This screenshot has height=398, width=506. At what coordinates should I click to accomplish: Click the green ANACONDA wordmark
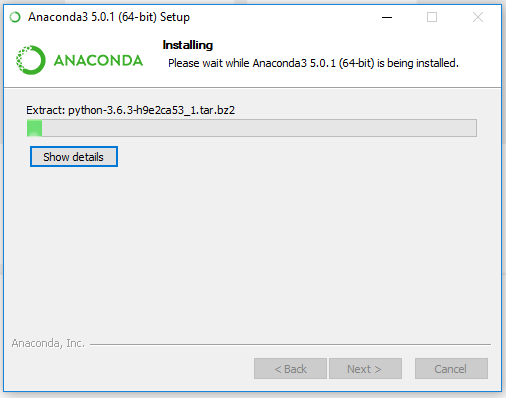98,61
